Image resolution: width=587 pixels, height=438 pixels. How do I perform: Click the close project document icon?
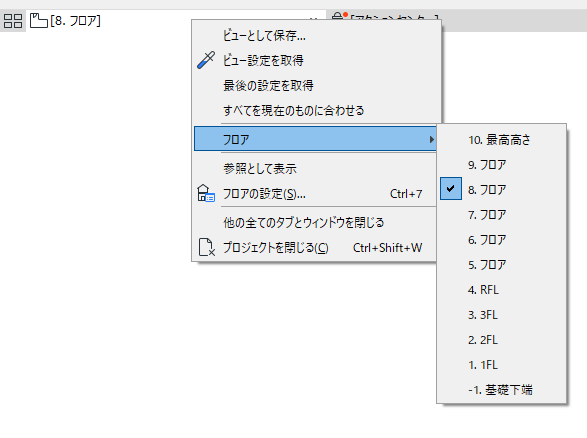click(207, 247)
